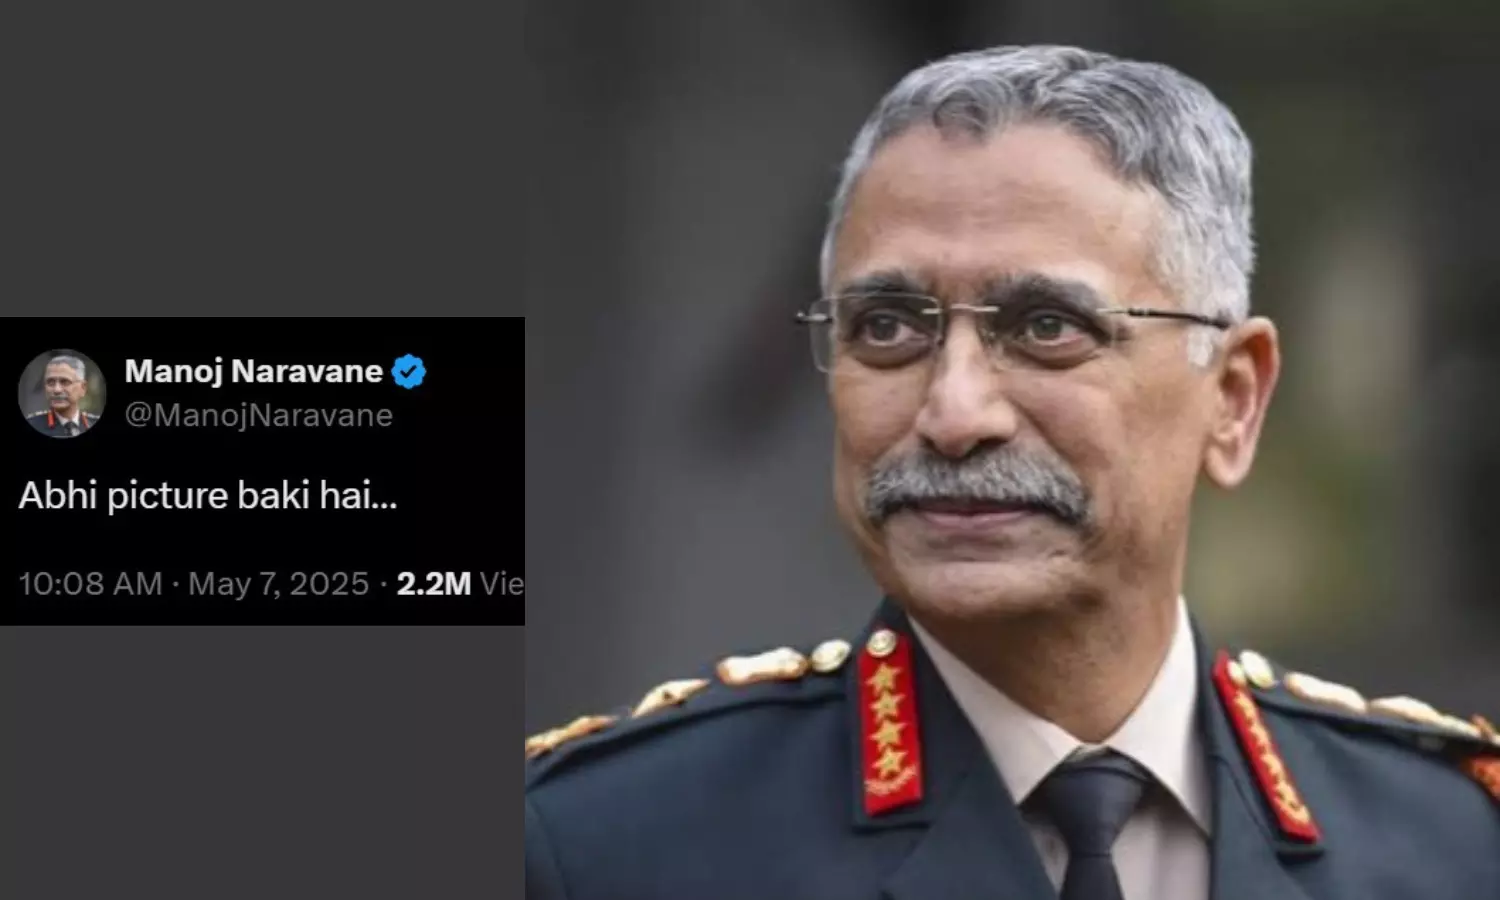This screenshot has width=1500, height=900.
Task: Click the 2.2M view count
Action: pyautogui.click(x=434, y=584)
